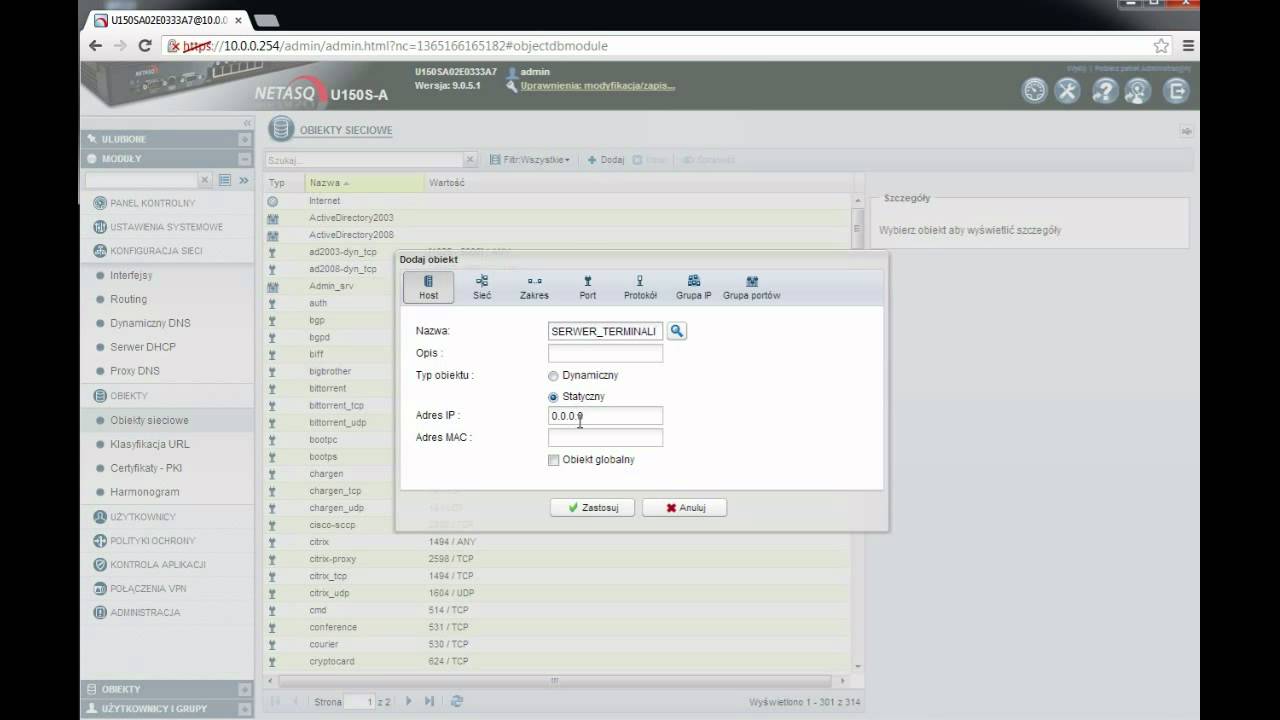Expand the modules with double chevron icon
The height and width of the screenshot is (720, 1280).
244,180
